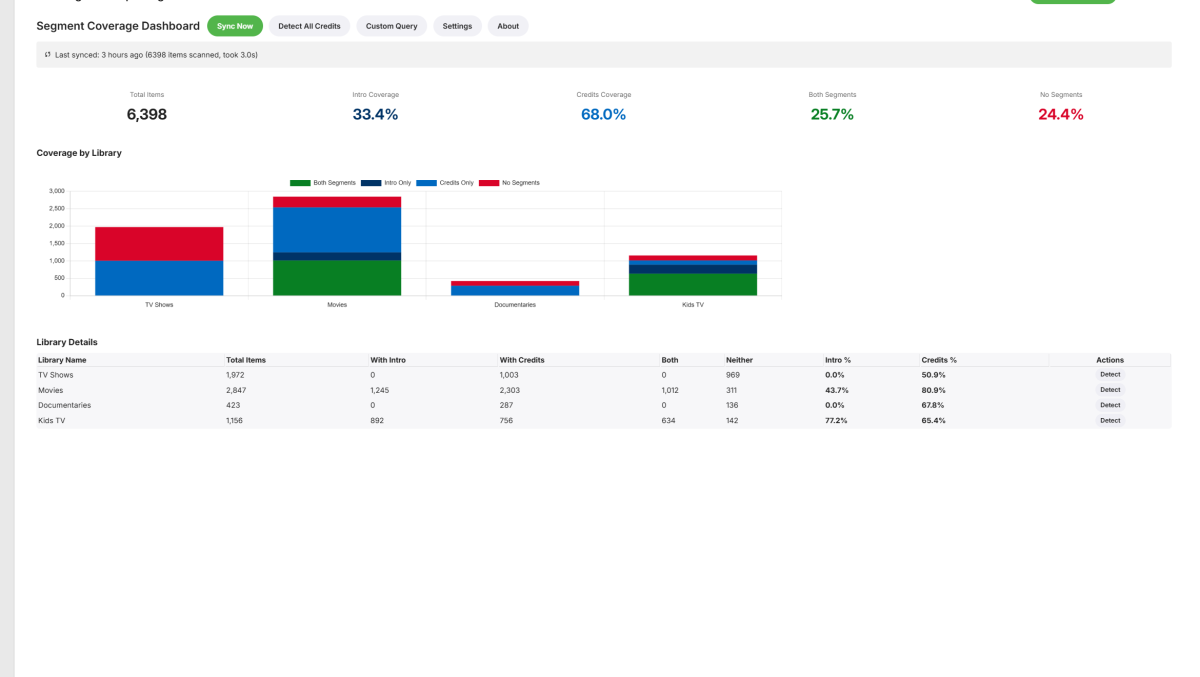This screenshot has width=1200, height=677.
Task: Run Detect for the Documentaries library
Action: (x=1110, y=405)
